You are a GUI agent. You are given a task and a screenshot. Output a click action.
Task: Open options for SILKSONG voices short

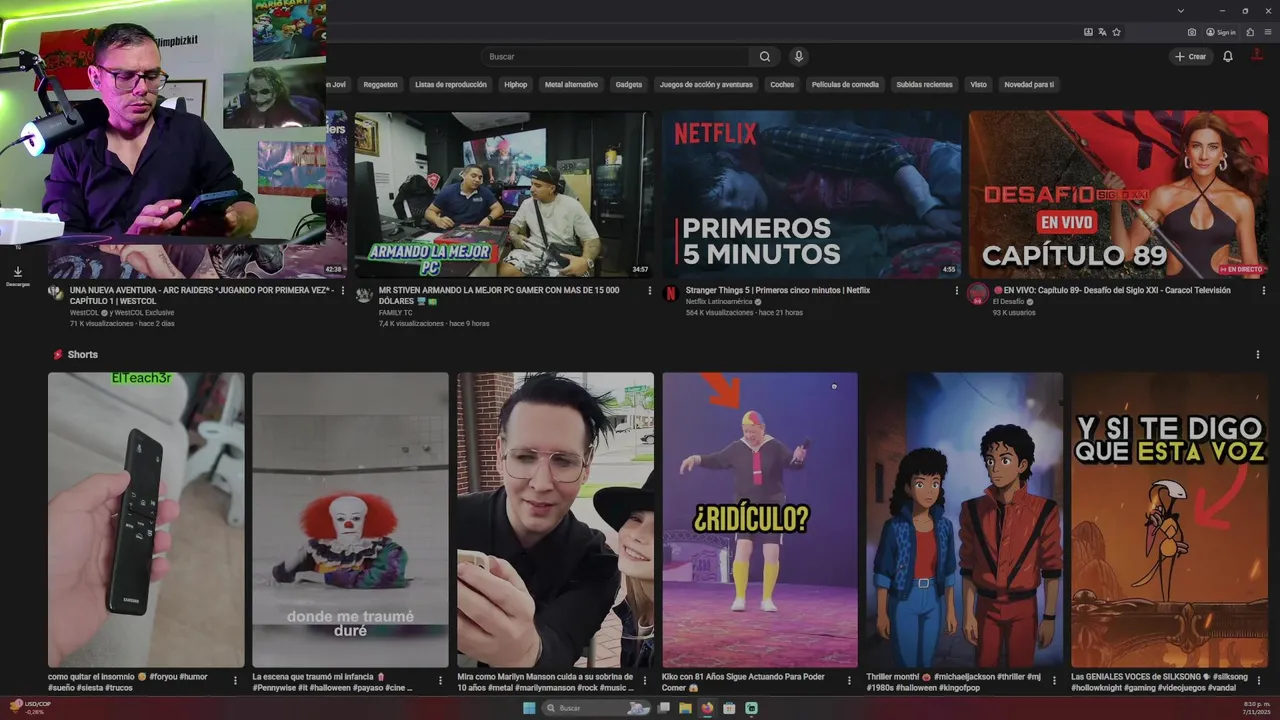1258,681
